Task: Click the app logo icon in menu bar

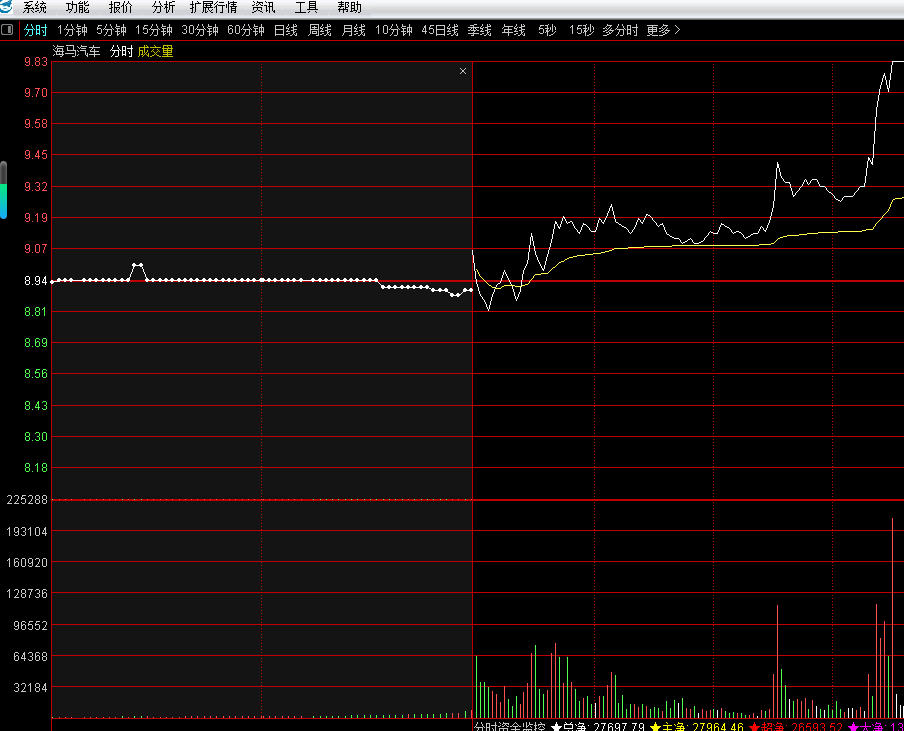Action: pyautogui.click(x=8, y=7)
